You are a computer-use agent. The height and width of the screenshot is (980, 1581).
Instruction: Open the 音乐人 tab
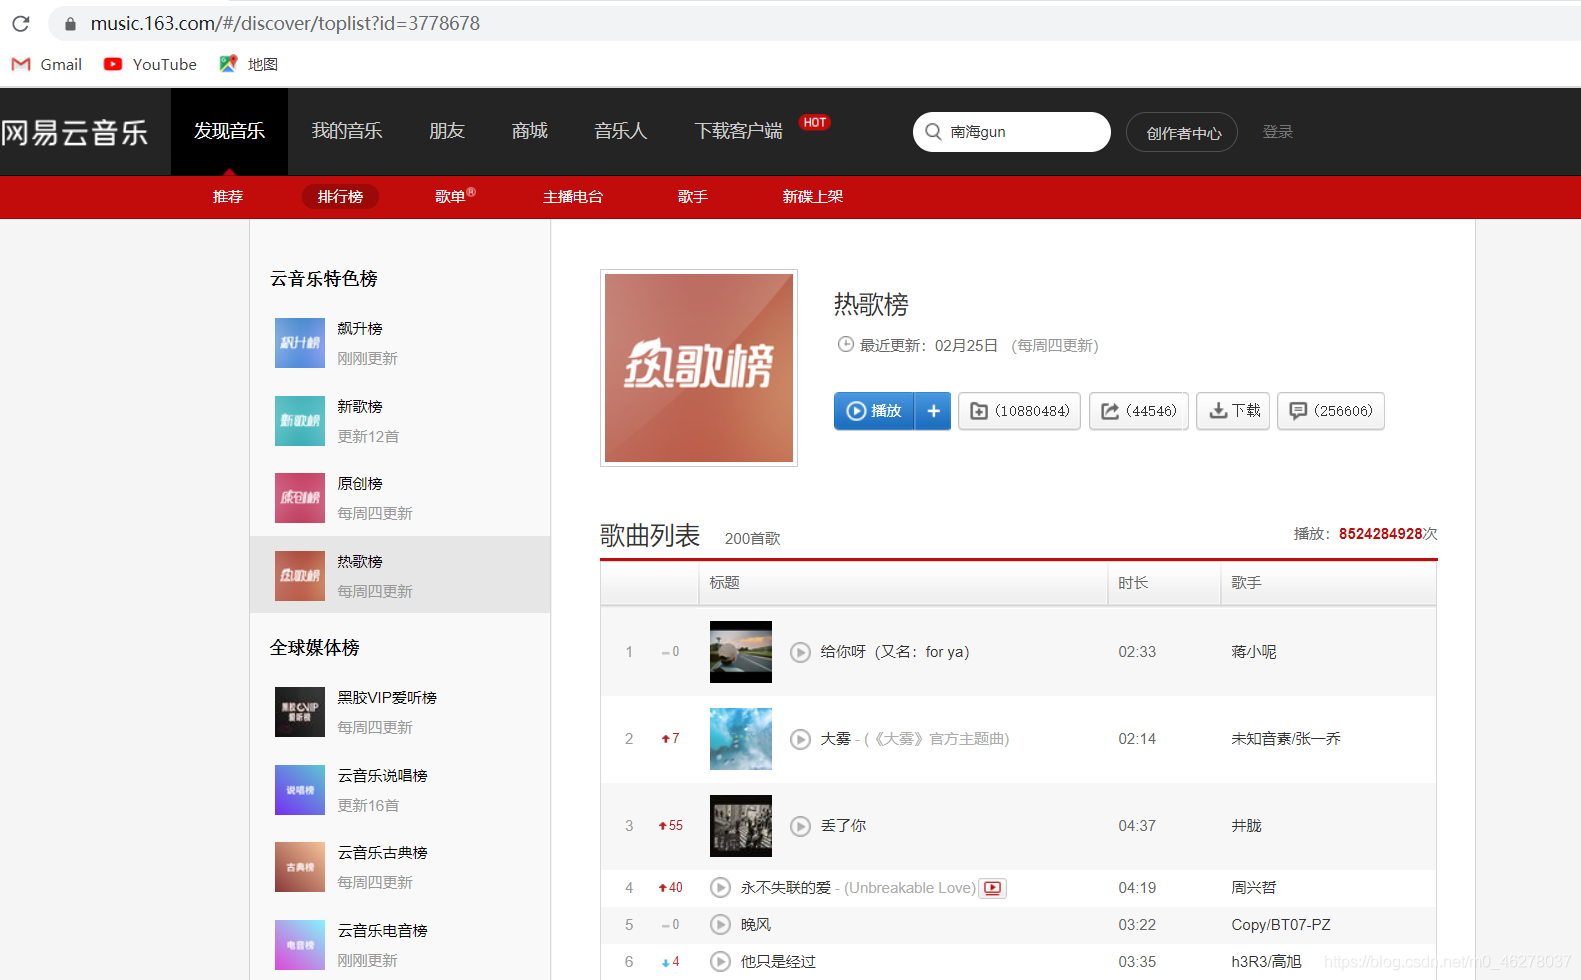(x=621, y=131)
